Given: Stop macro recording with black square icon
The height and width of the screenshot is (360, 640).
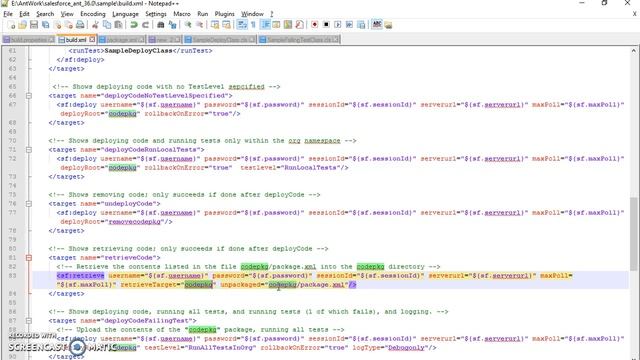Looking at the screenshot, I should [326, 25].
